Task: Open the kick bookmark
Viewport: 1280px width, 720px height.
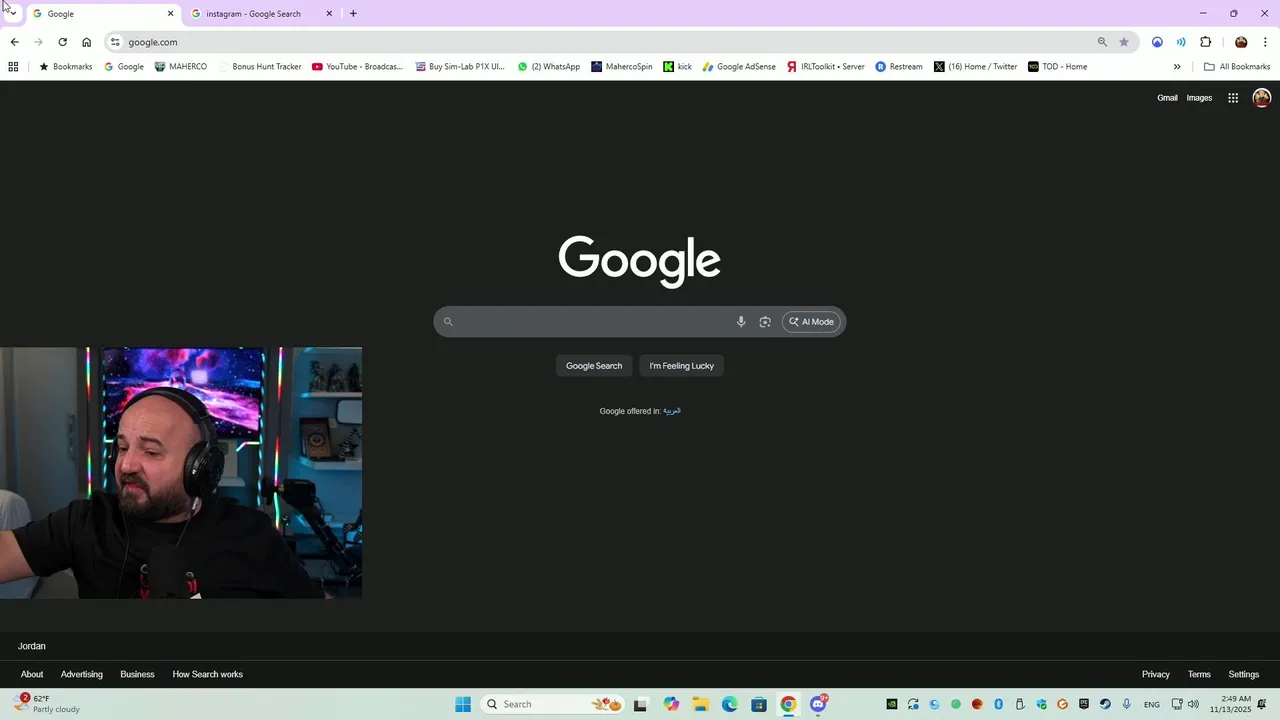Action: coord(677,67)
